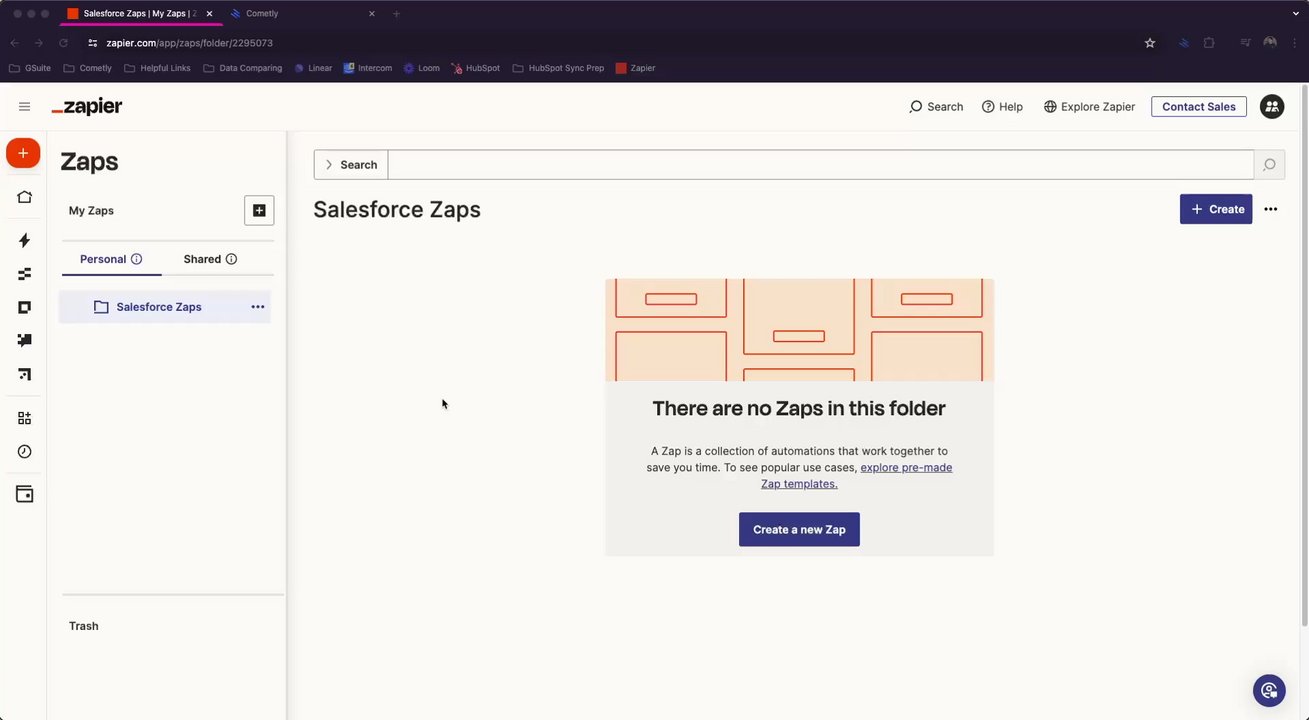Image resolution: width=1309 pixels, height=720 pixels.
Task: Click the Zapier logo
Action: [x=87, y=107]
